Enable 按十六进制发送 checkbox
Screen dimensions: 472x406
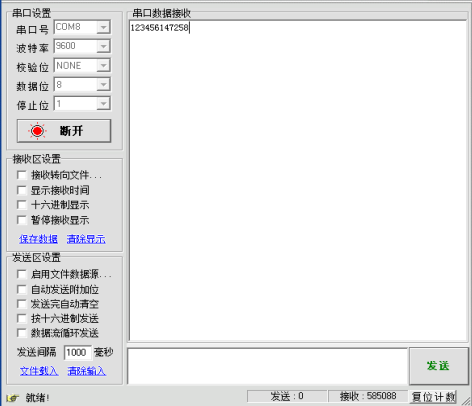[x=22, y=318]
